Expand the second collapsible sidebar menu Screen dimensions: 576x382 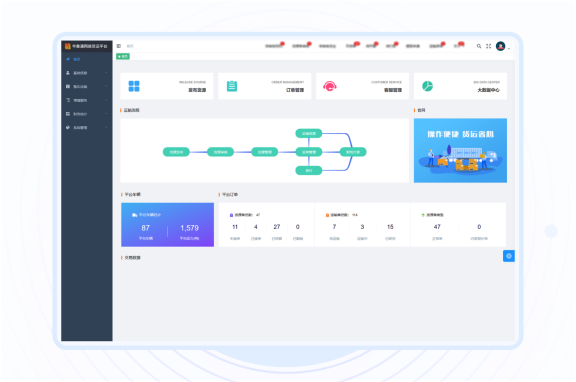87,86
